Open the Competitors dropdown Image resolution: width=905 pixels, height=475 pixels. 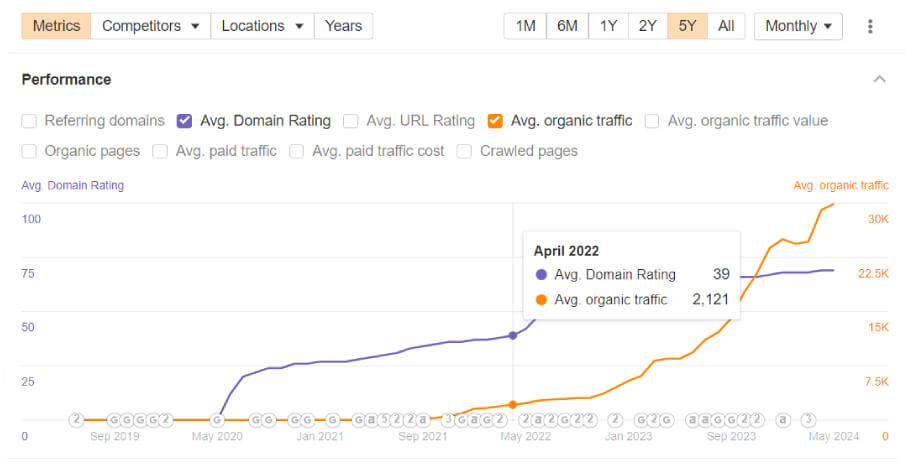tap(150, 26)
